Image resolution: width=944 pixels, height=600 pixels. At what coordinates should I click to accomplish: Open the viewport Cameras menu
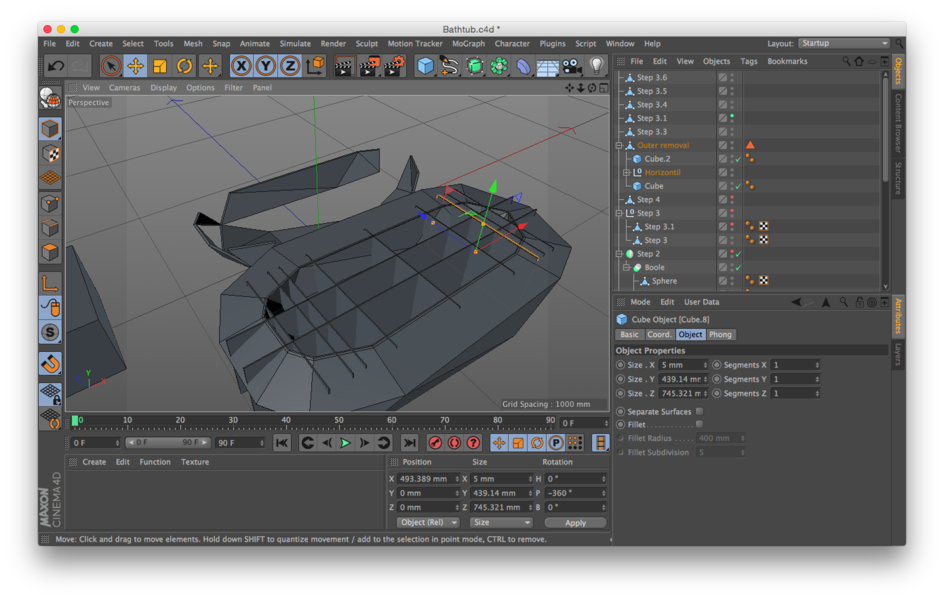[125, 88]
